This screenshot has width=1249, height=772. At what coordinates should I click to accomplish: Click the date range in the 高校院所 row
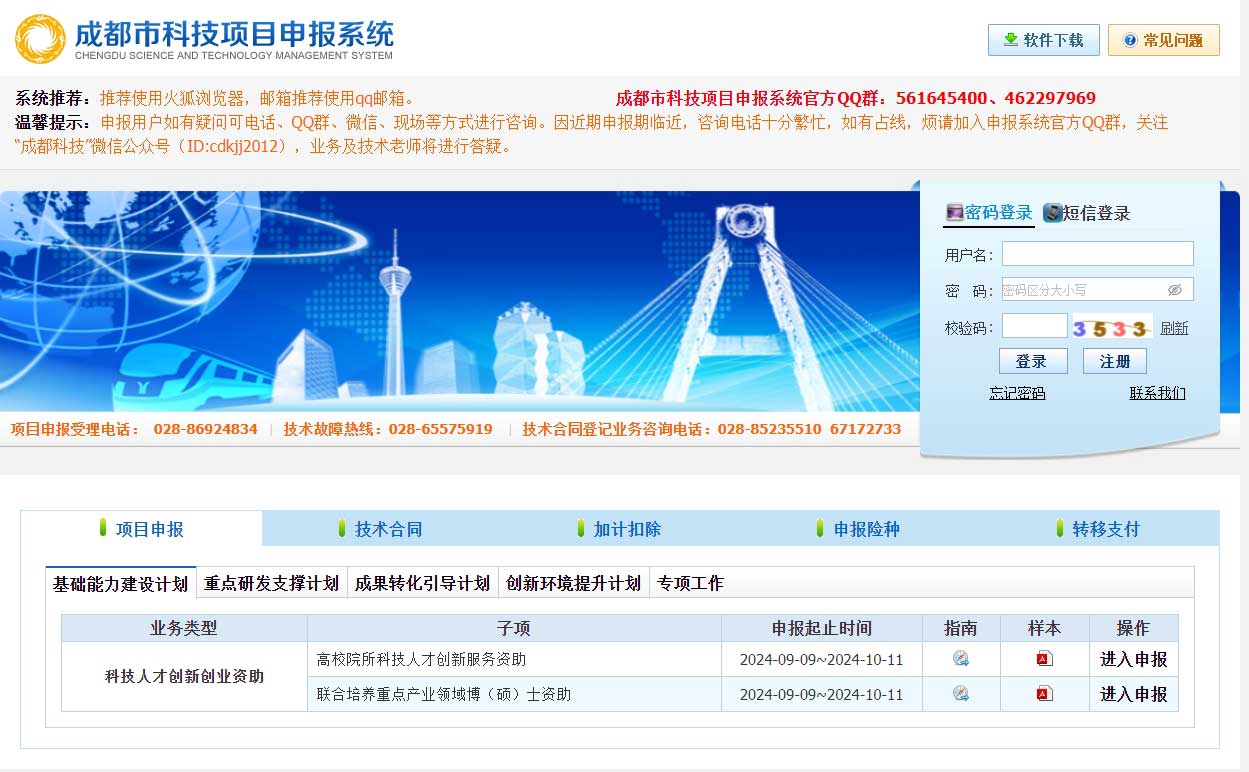pos(821,660)
